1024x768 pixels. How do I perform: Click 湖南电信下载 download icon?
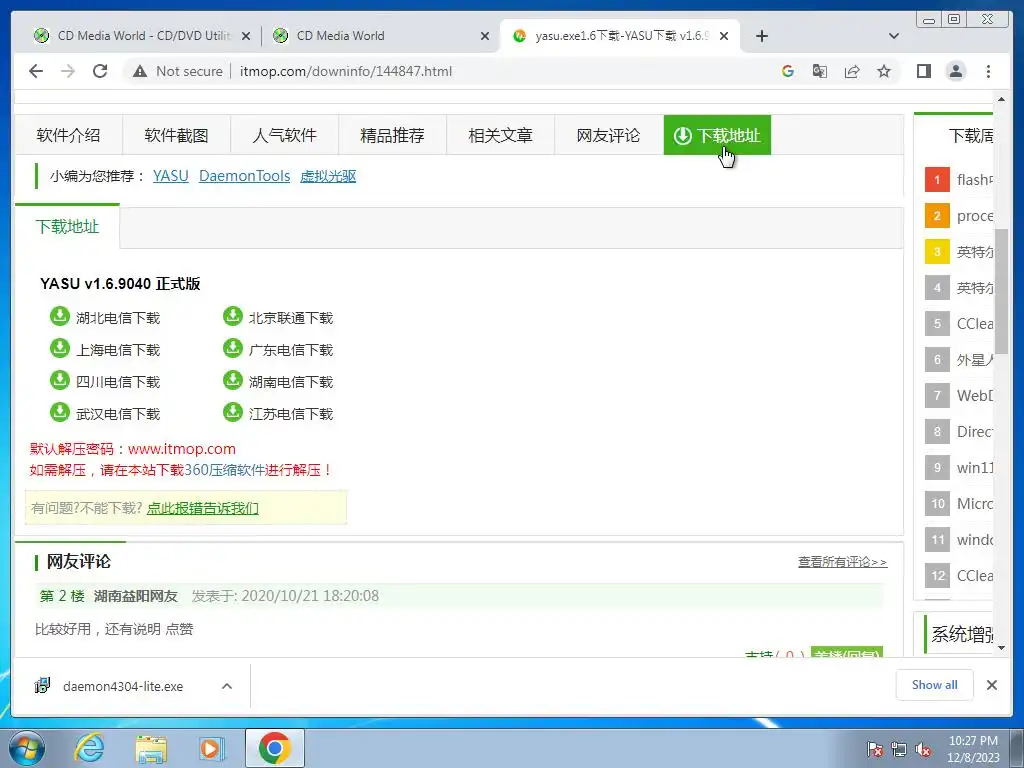coord(232,380)
